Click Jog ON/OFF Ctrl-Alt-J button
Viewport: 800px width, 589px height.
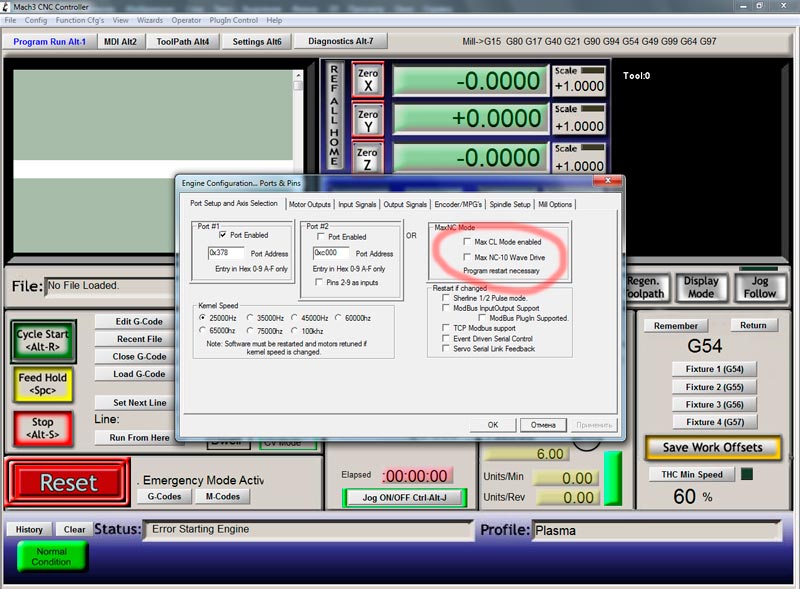click(405, 498)
